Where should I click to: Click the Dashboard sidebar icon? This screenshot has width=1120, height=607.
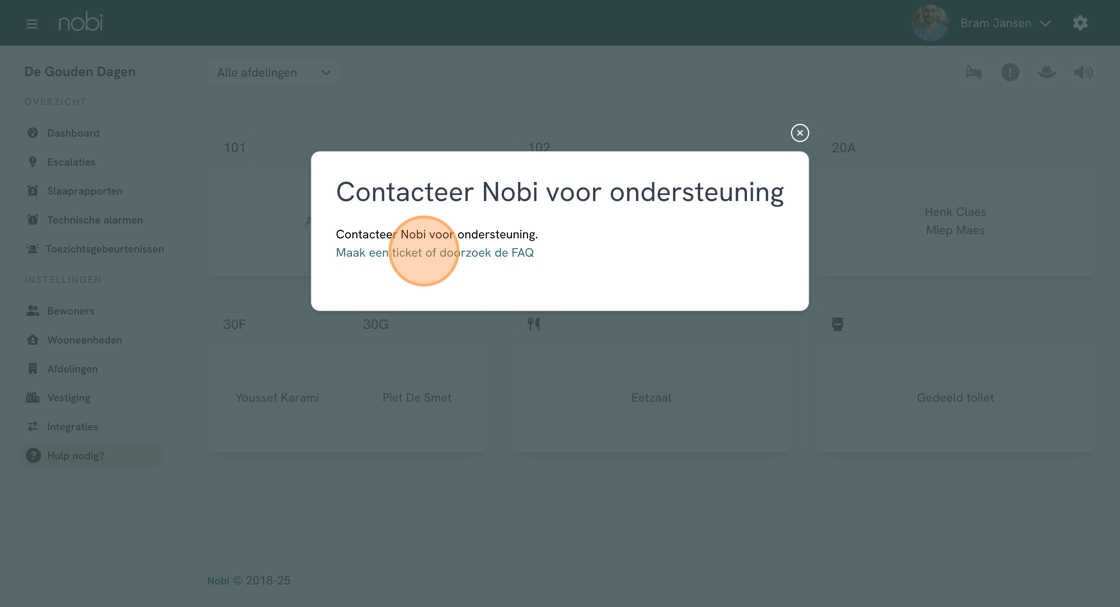coord(33,133)
